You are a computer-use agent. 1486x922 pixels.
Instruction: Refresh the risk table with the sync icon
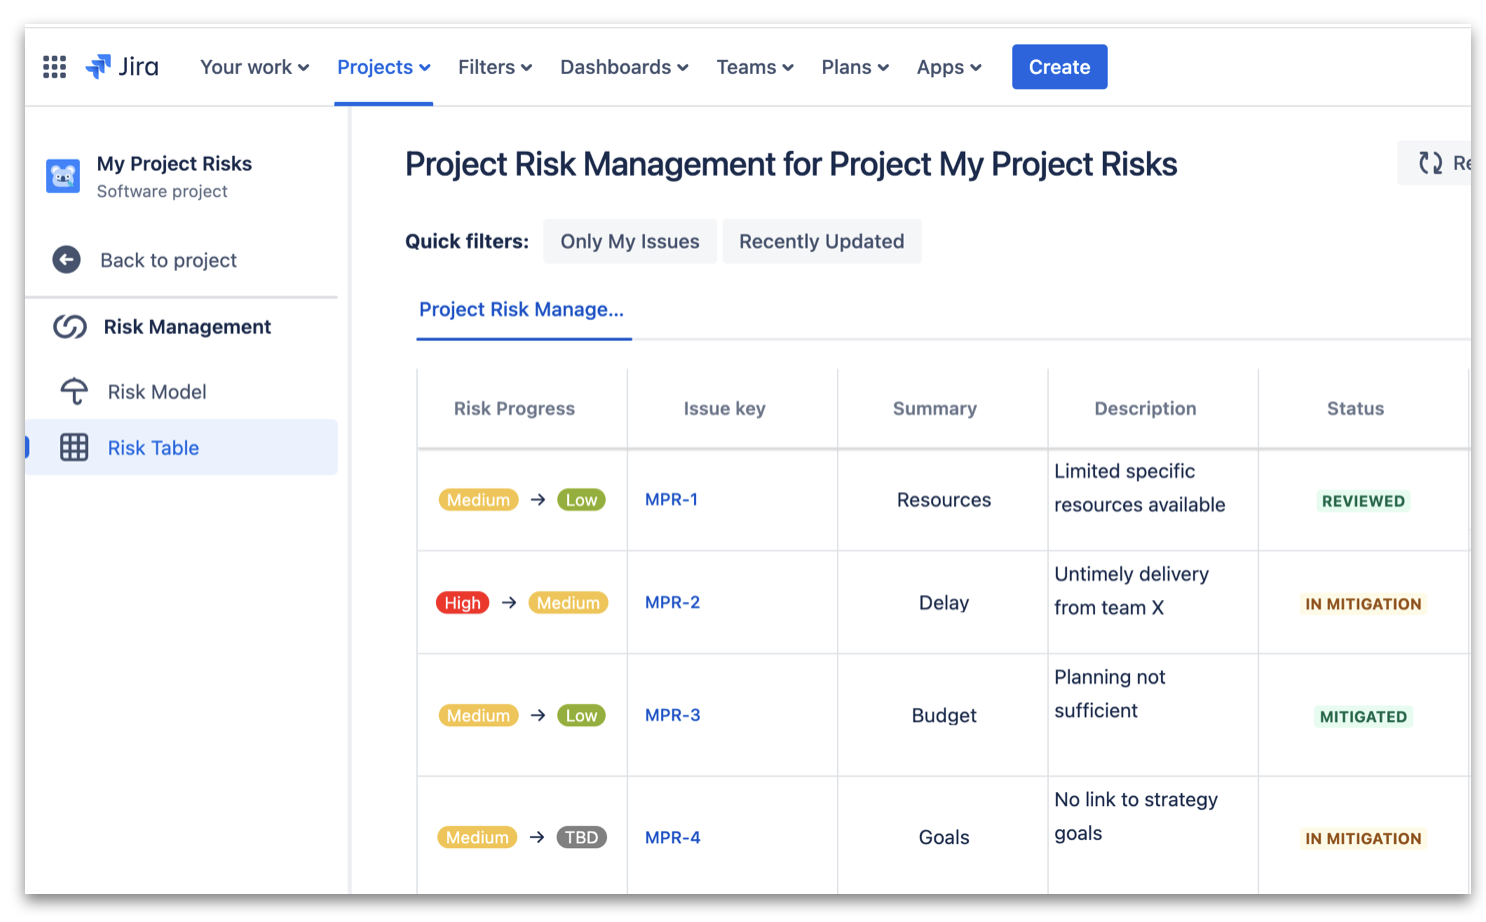[x=1431, y=162]
